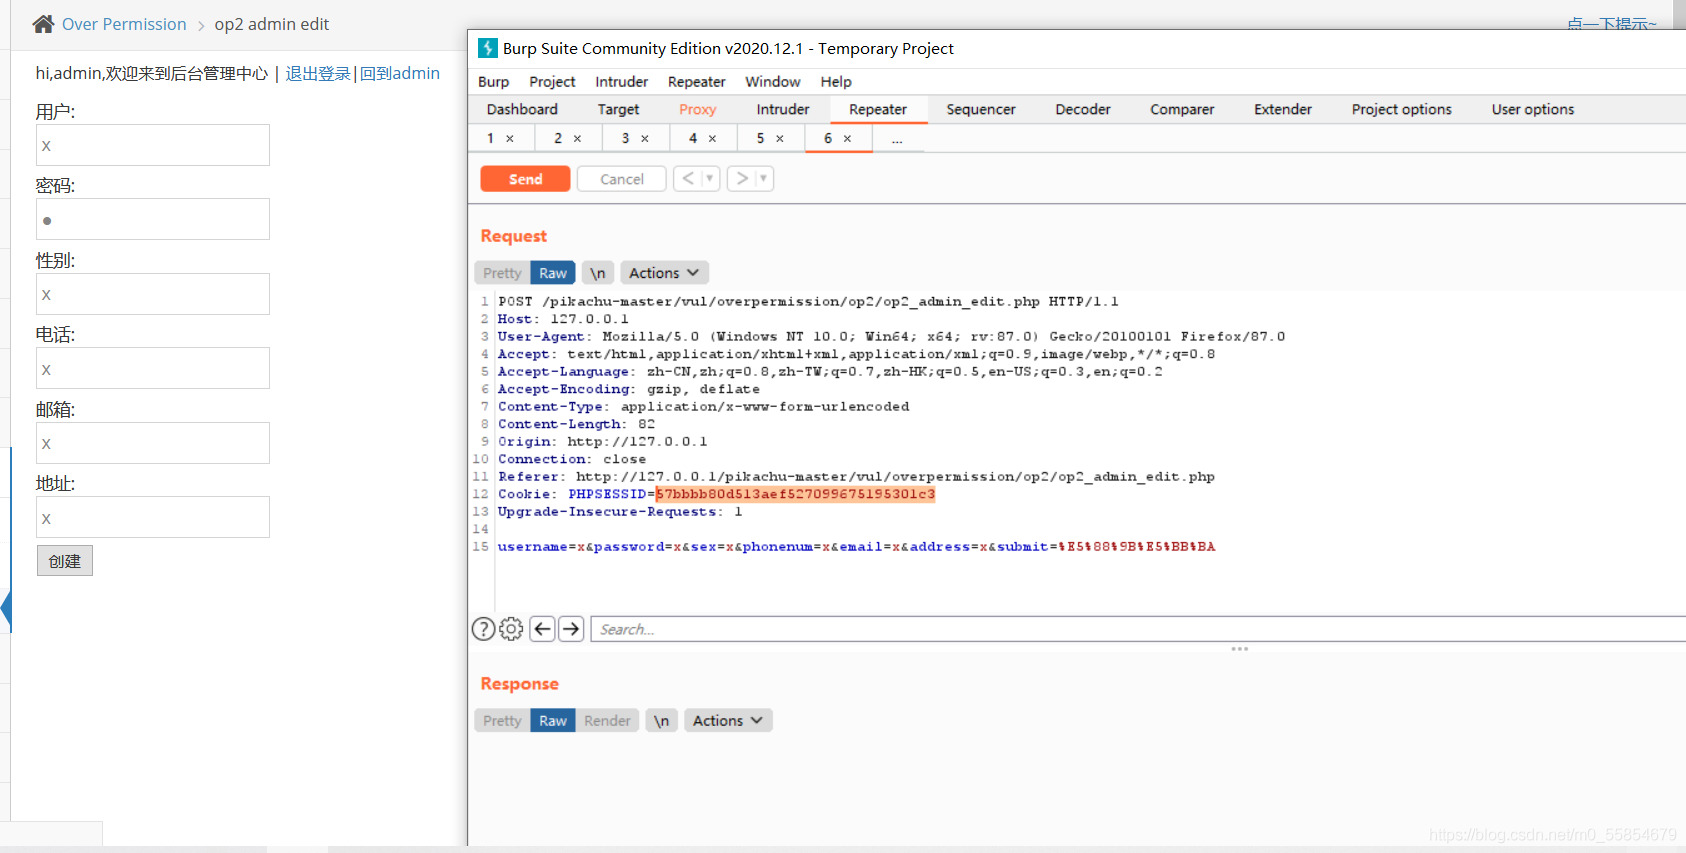The image size is (1686, 853).
Task: Close Repeater tab 3
Action: (645, 139)
